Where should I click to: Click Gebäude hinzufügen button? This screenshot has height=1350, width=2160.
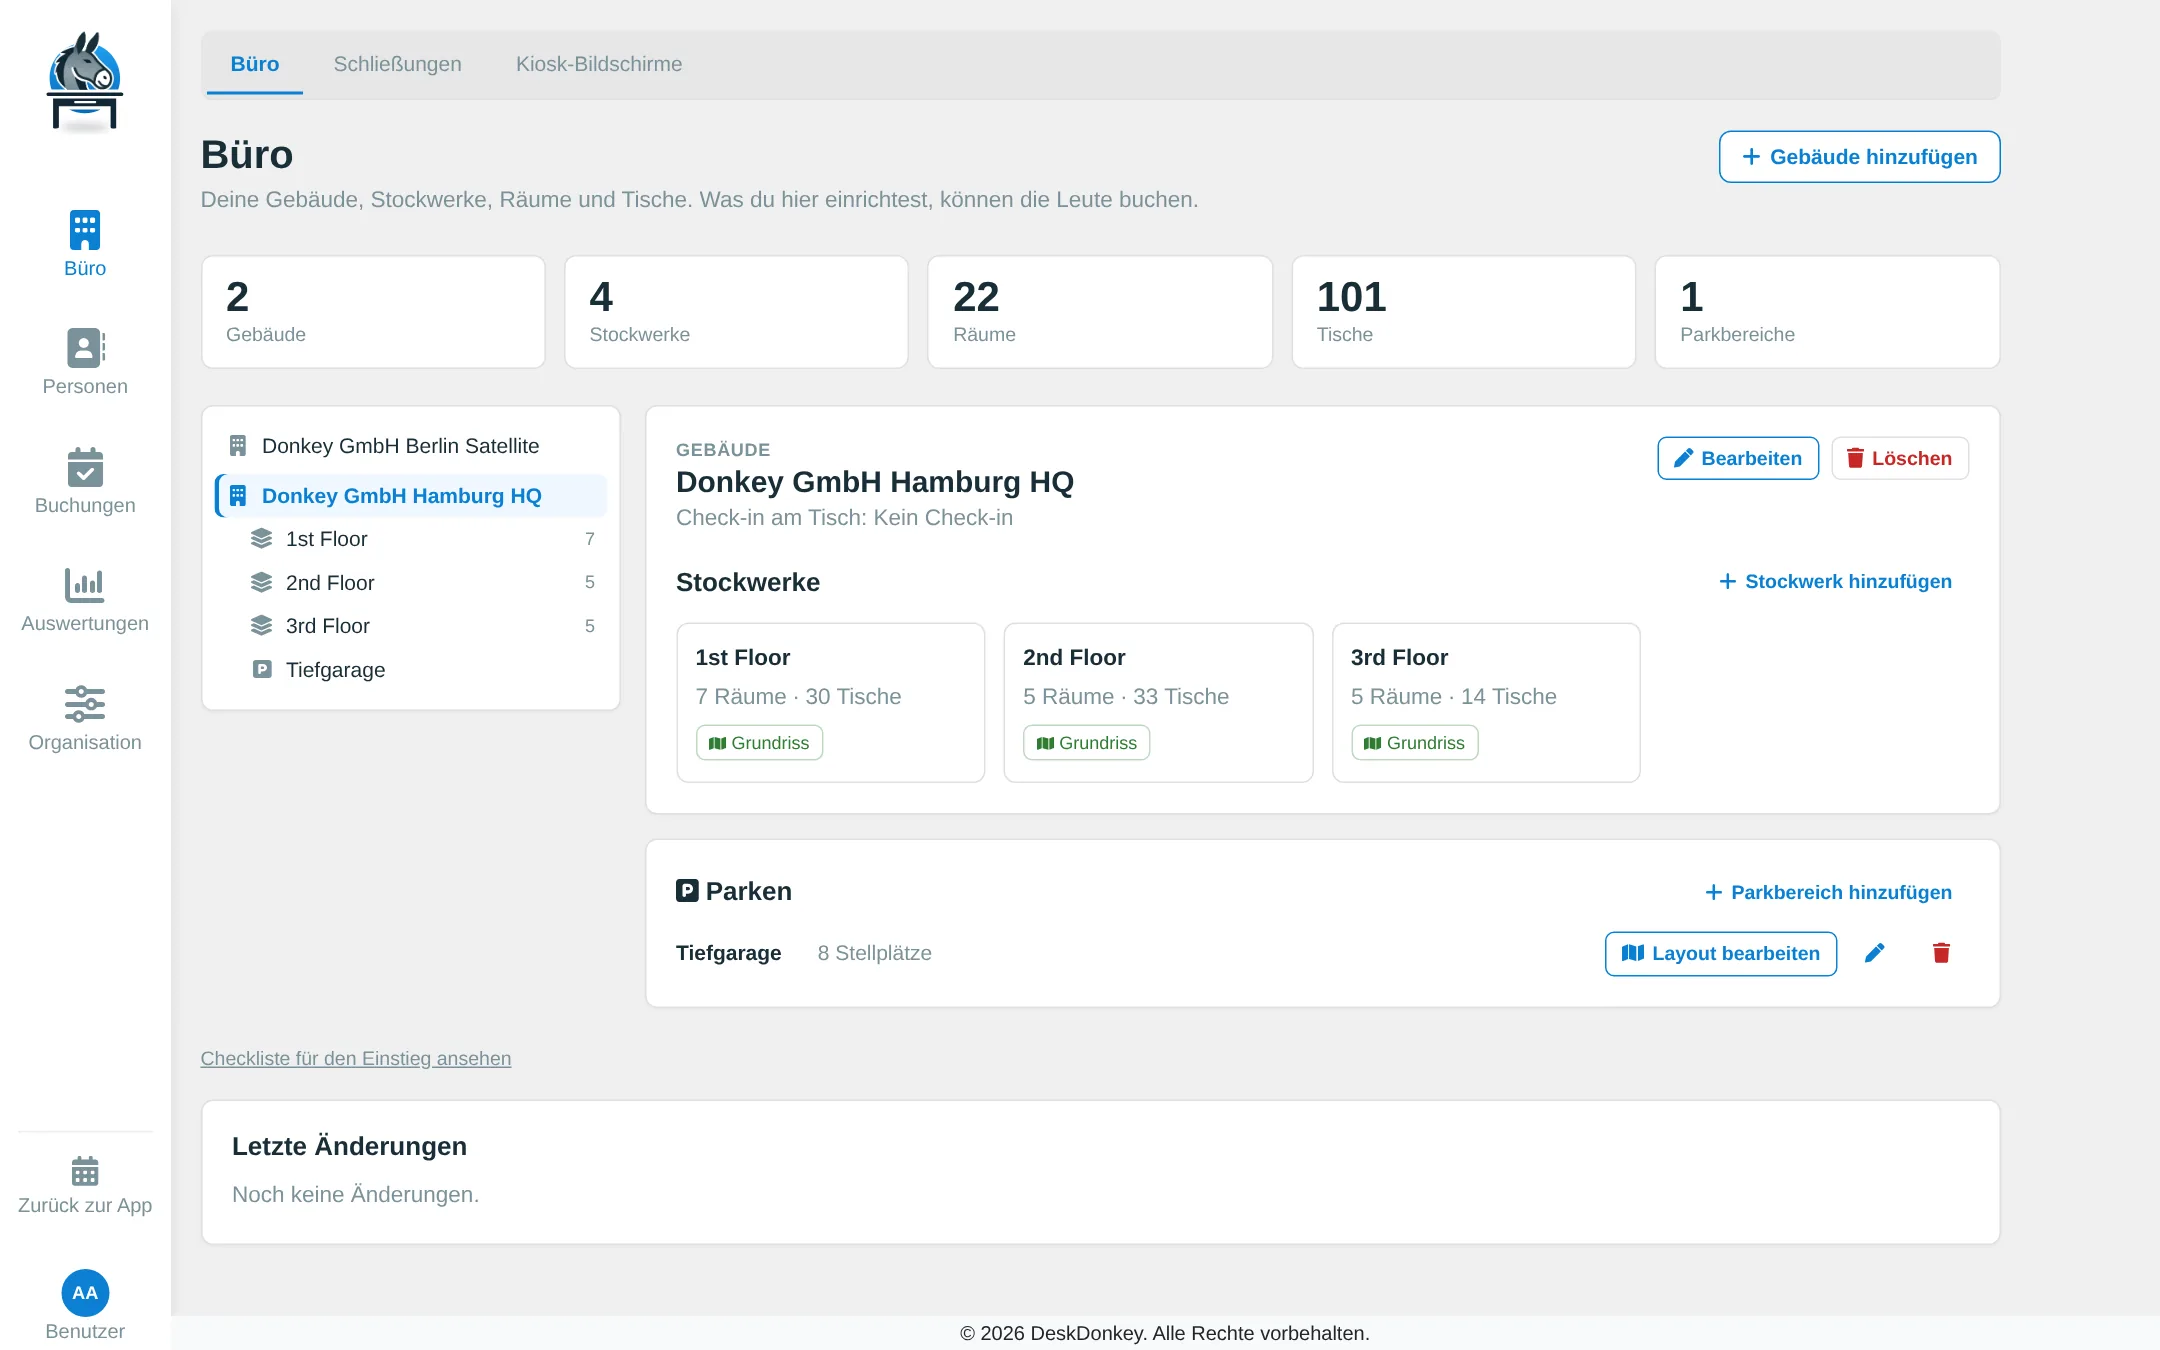coord(1859,157)
